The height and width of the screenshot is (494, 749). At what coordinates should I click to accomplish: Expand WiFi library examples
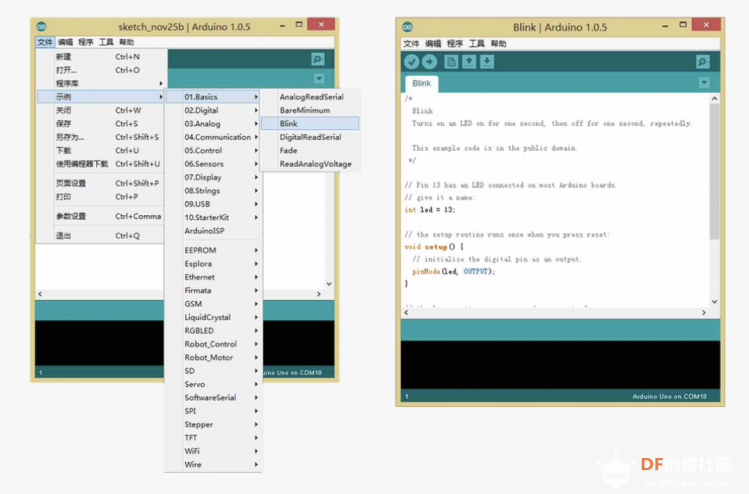pos(213,451)
